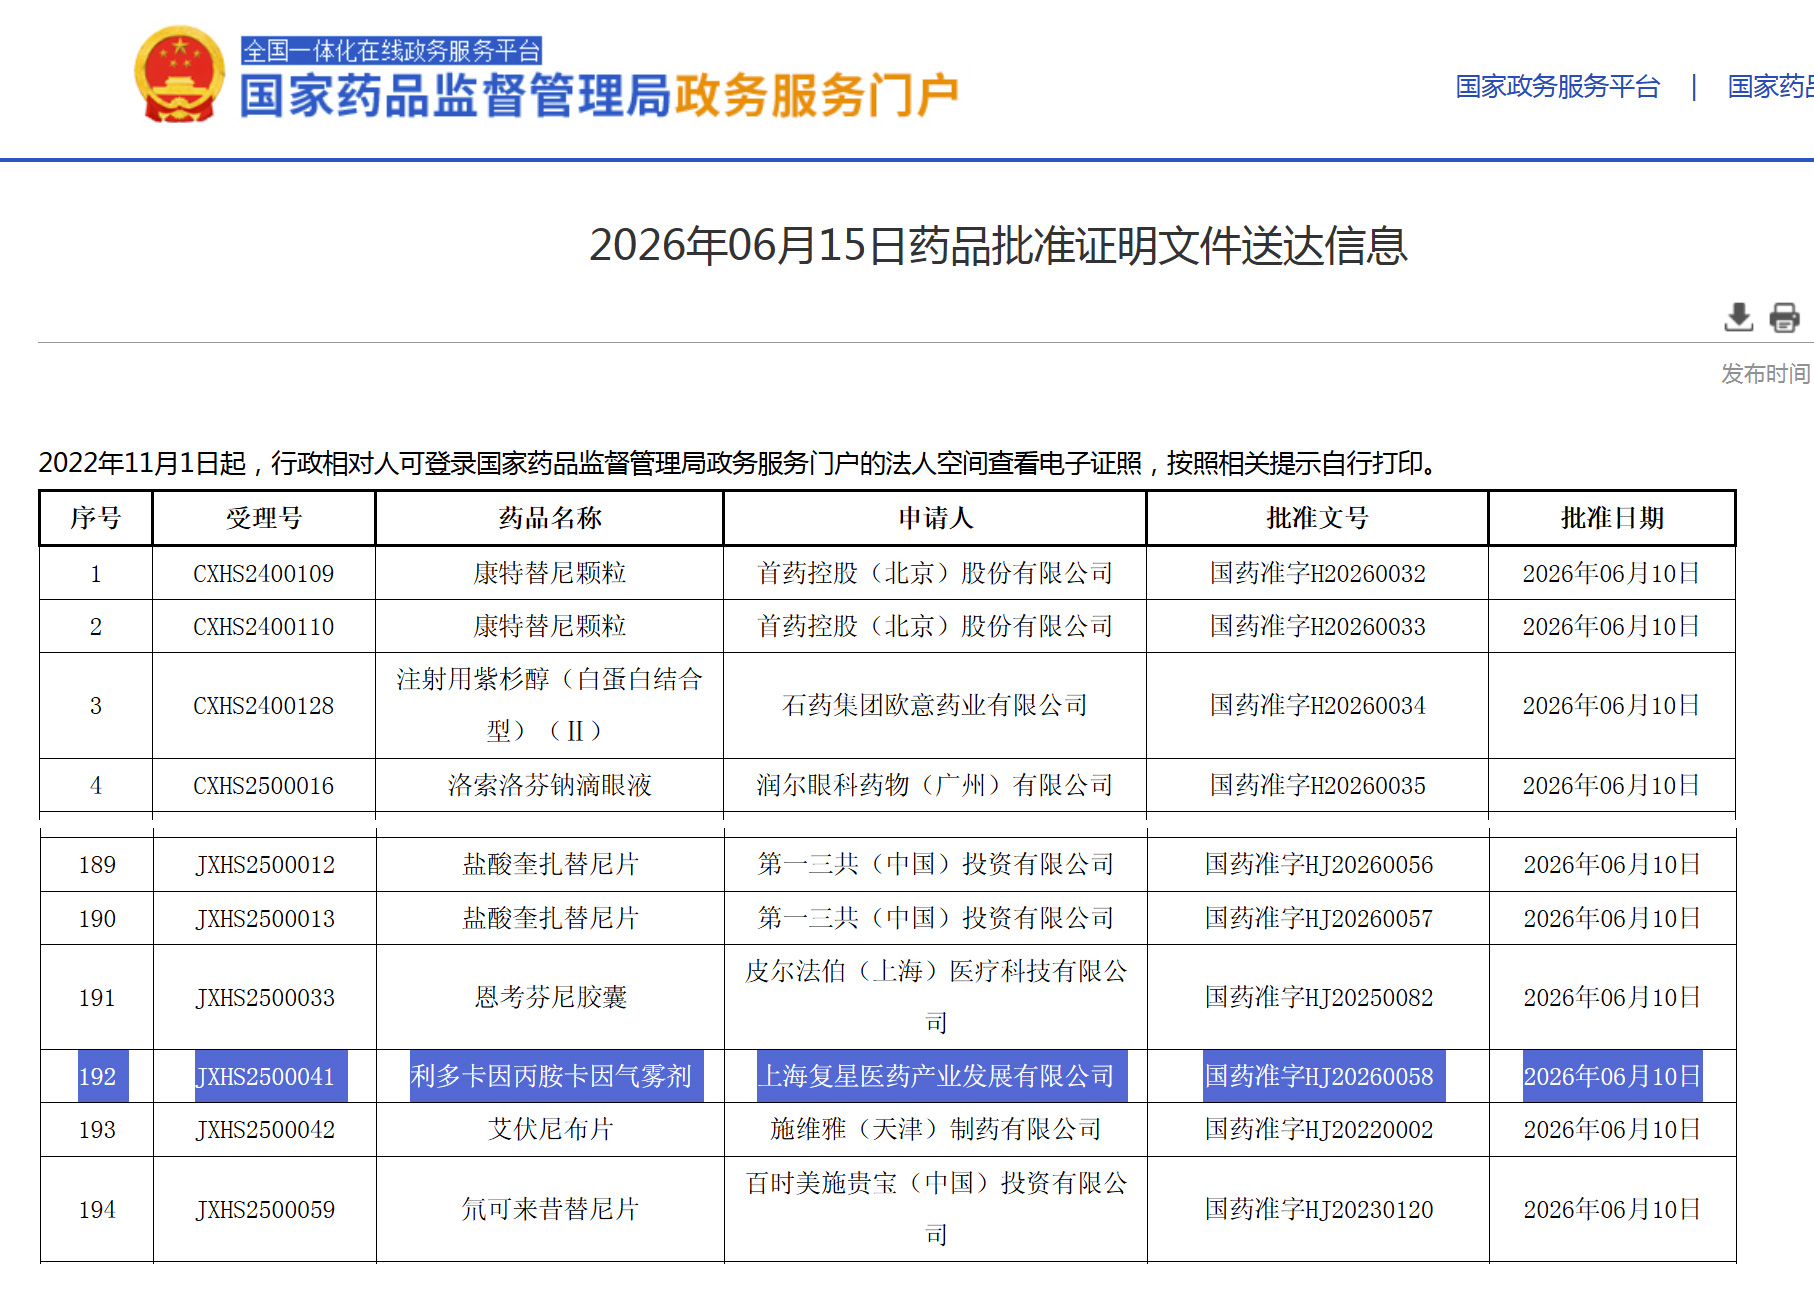Click the 全国一体化在线政务服务平台 banner label
The width and height of the screenshot is (1814, 1300).
tap(391, 50)
